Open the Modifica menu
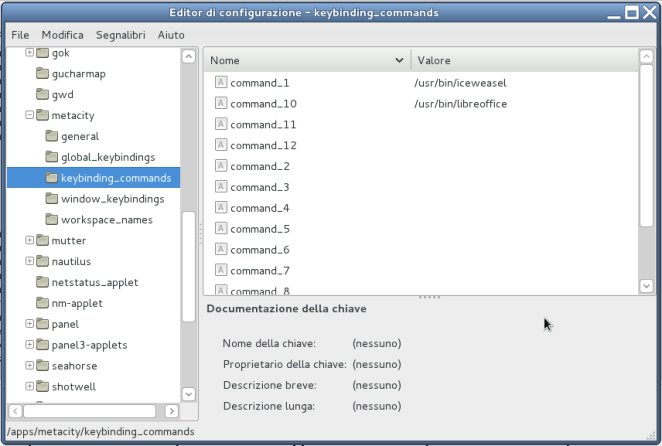662x446 pixels. click(x=62, y=34)
